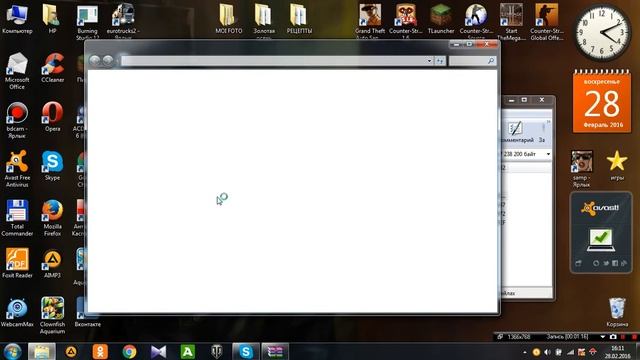Open the recorder bar dropdown arrow

pyautogui.click(x=602, y=337)
